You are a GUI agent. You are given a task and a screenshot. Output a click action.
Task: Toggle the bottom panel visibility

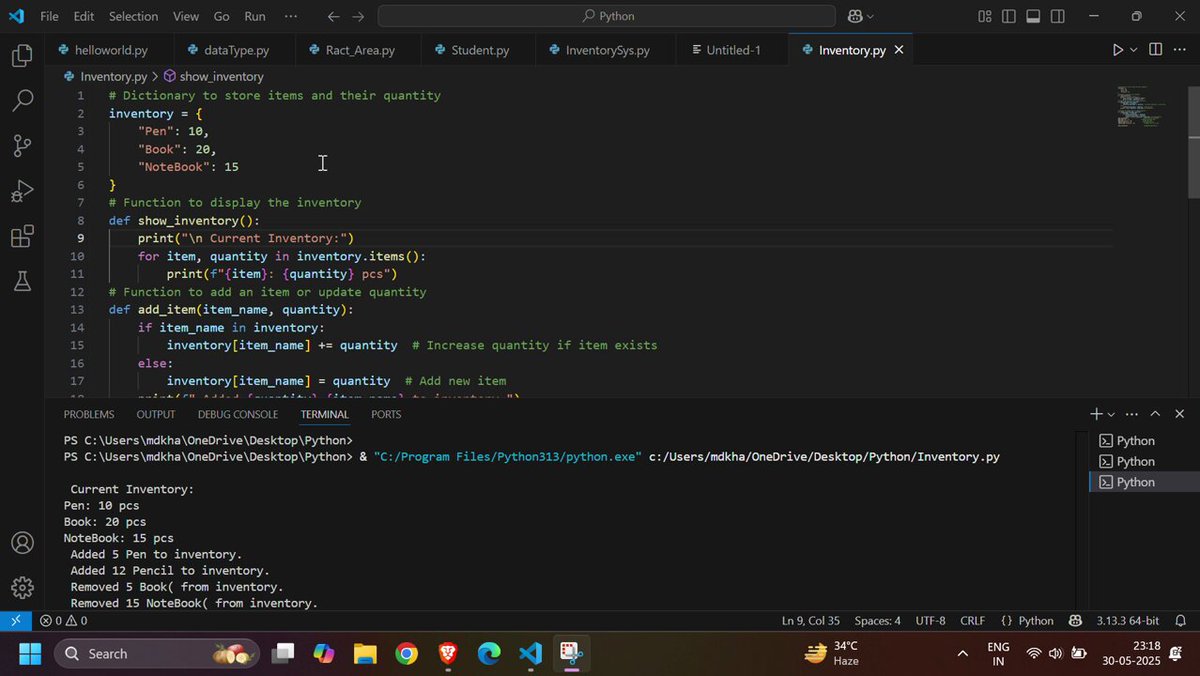tap(1033, 16)
